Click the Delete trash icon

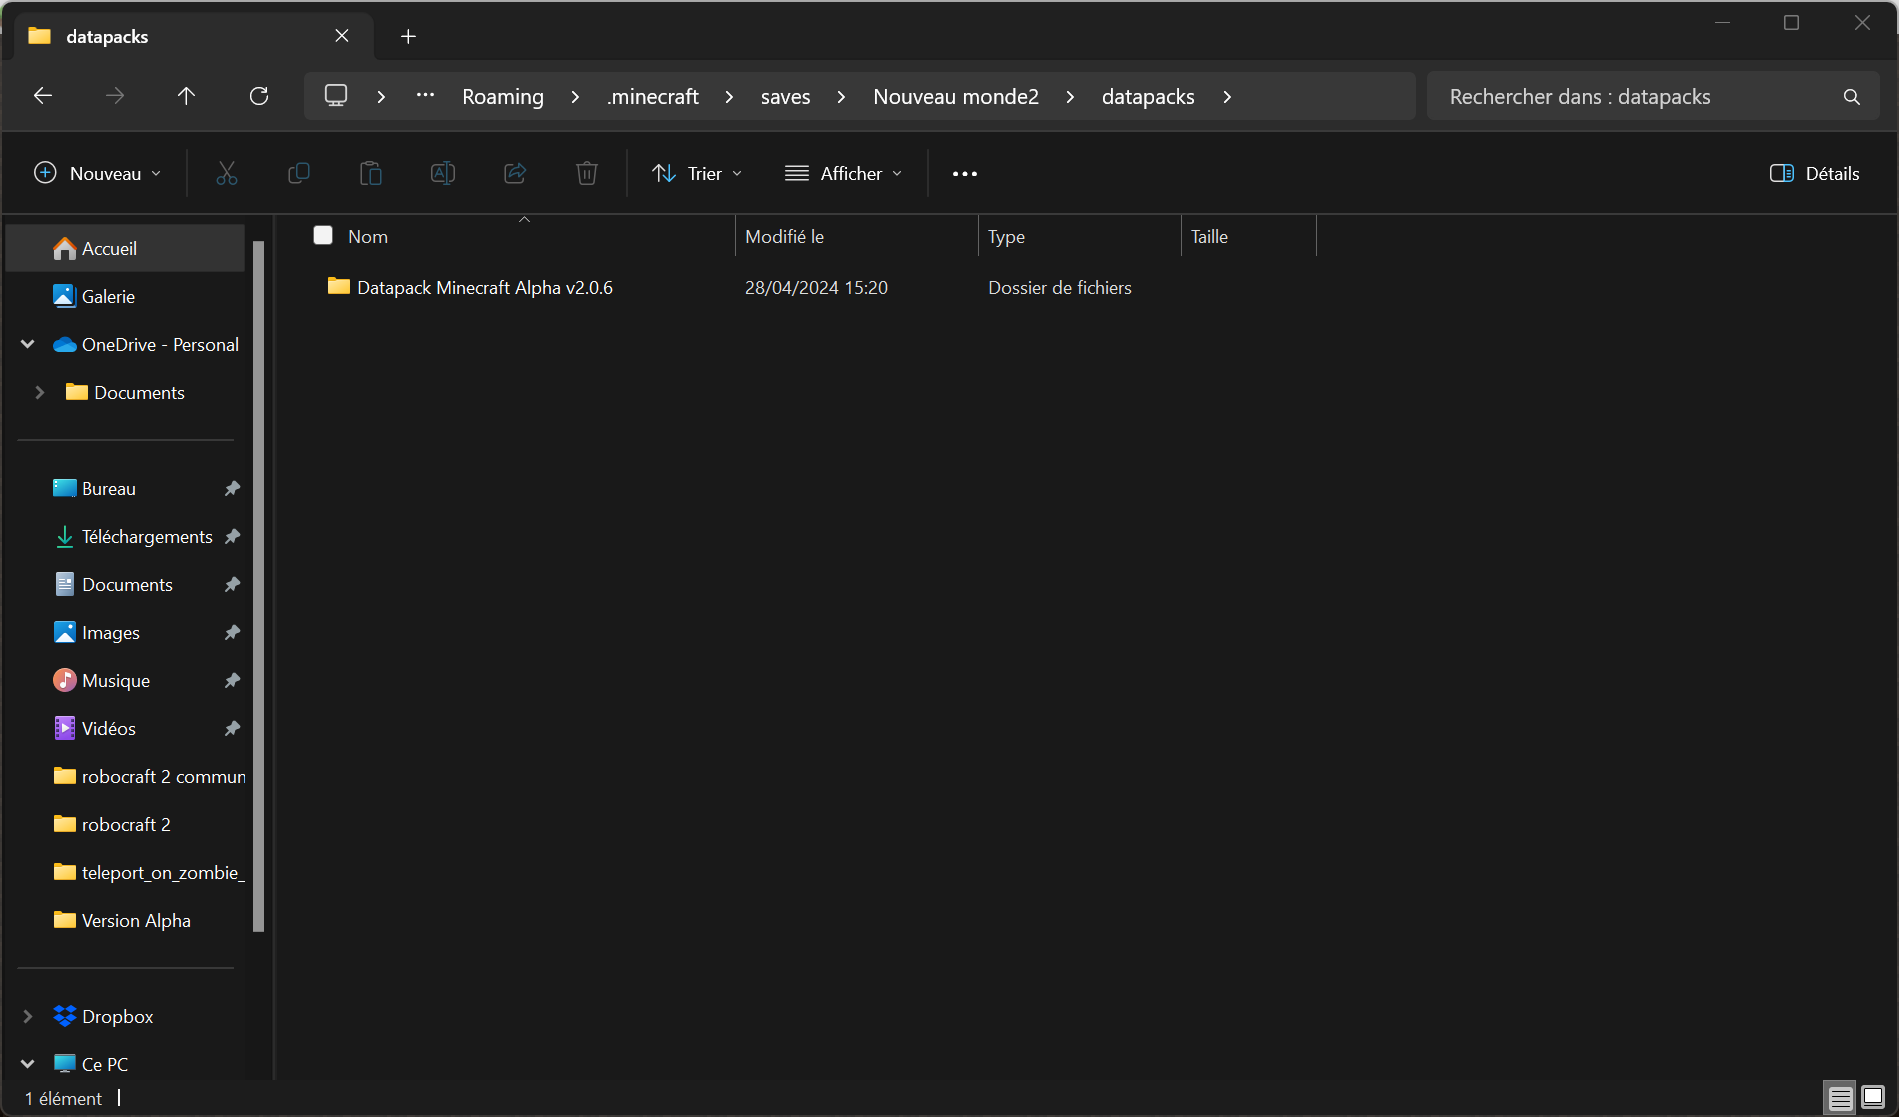(587, 173)
